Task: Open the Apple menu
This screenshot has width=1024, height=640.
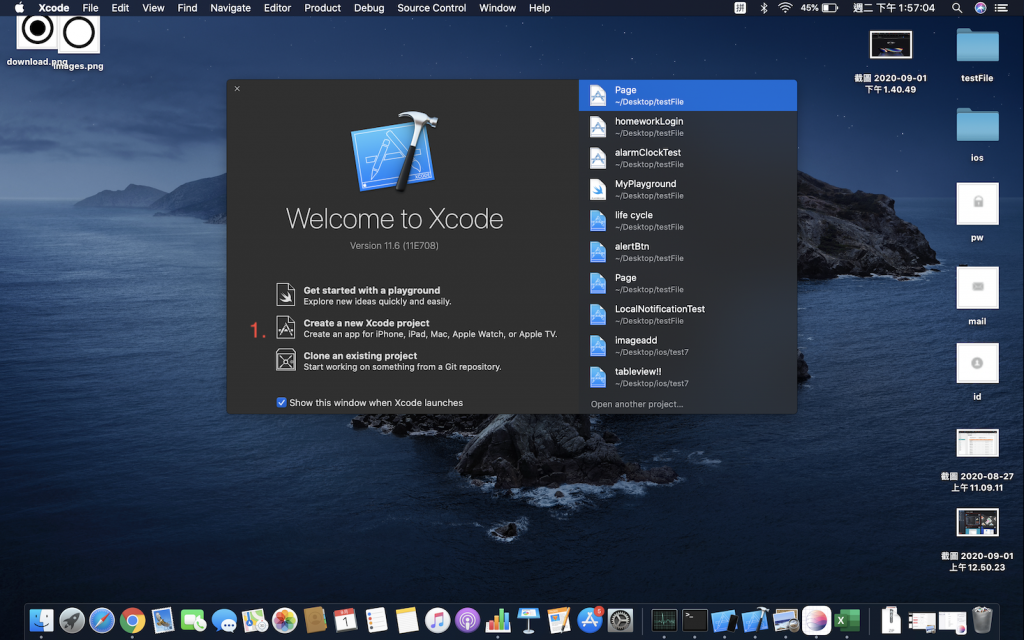Action: click(x=20, y=8)
